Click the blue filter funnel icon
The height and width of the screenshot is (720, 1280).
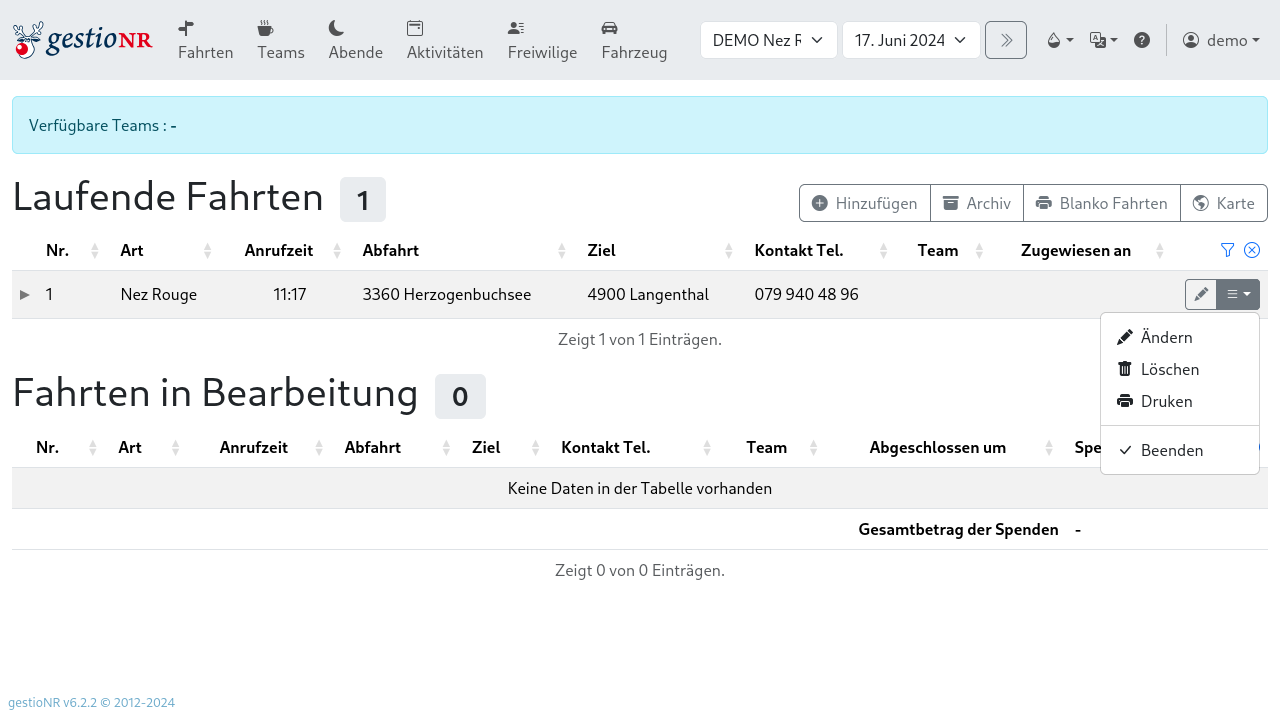1227,250
